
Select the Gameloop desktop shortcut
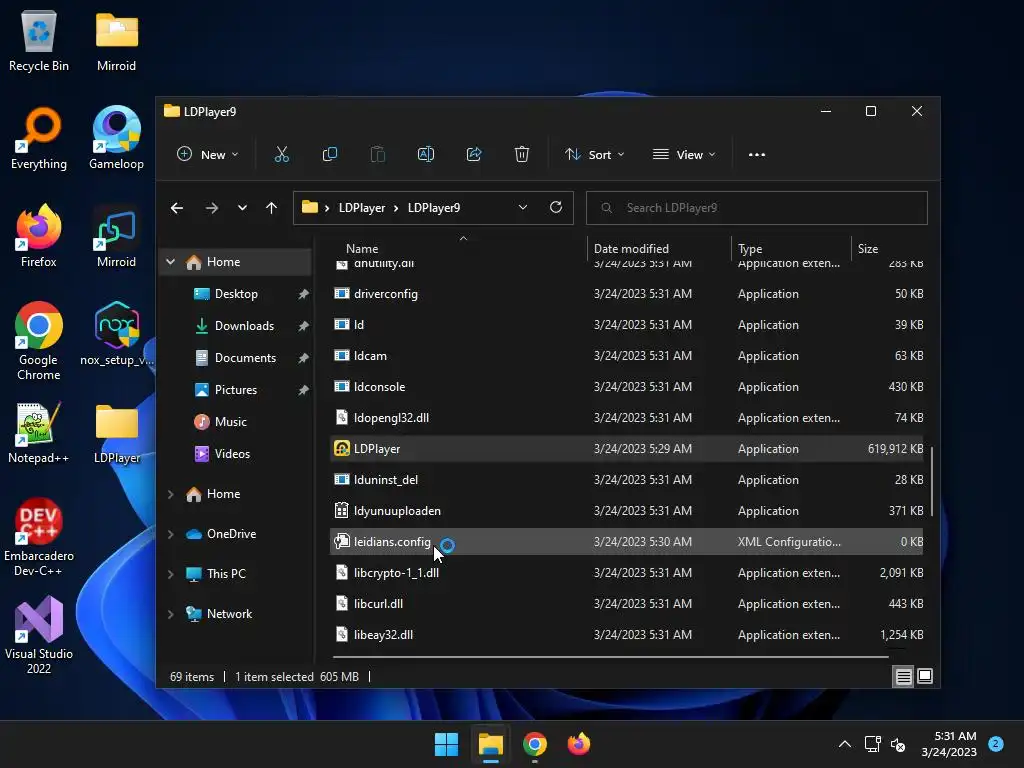point(116,138)
